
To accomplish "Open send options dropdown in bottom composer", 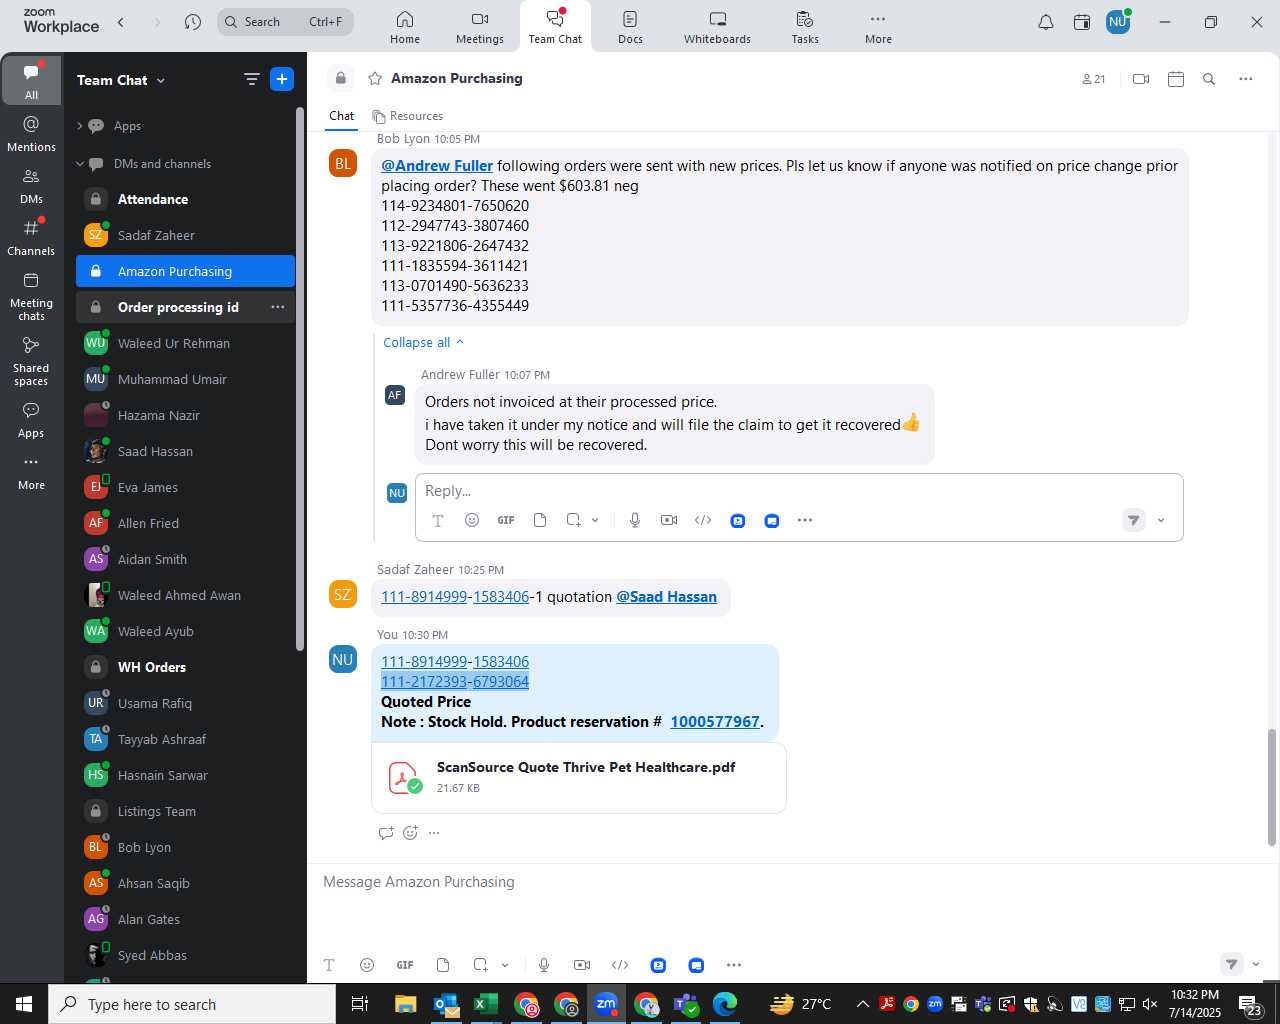I will pos(1256,965).
